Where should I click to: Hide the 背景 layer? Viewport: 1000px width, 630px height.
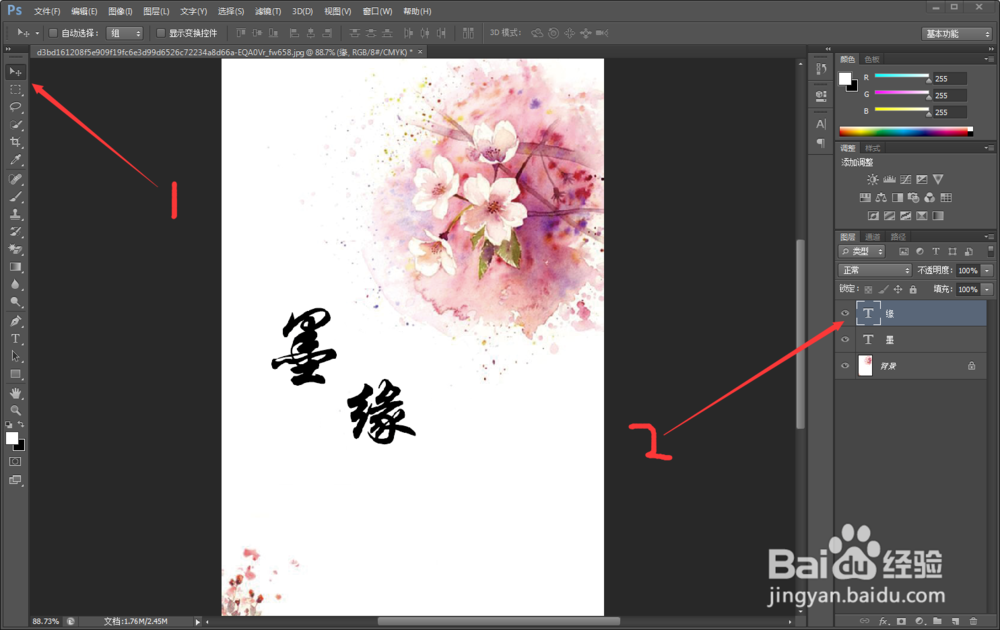click(845, 365)
